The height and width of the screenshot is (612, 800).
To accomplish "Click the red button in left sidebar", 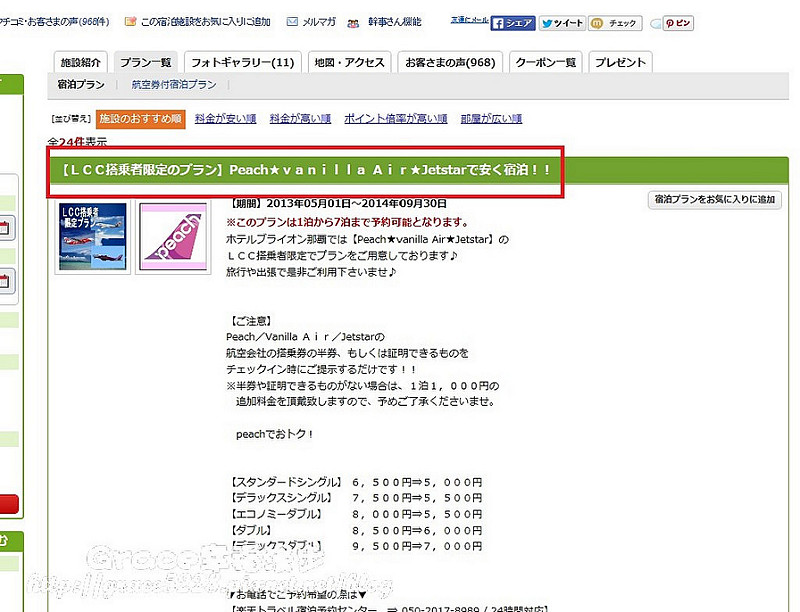I will [9, 504].
